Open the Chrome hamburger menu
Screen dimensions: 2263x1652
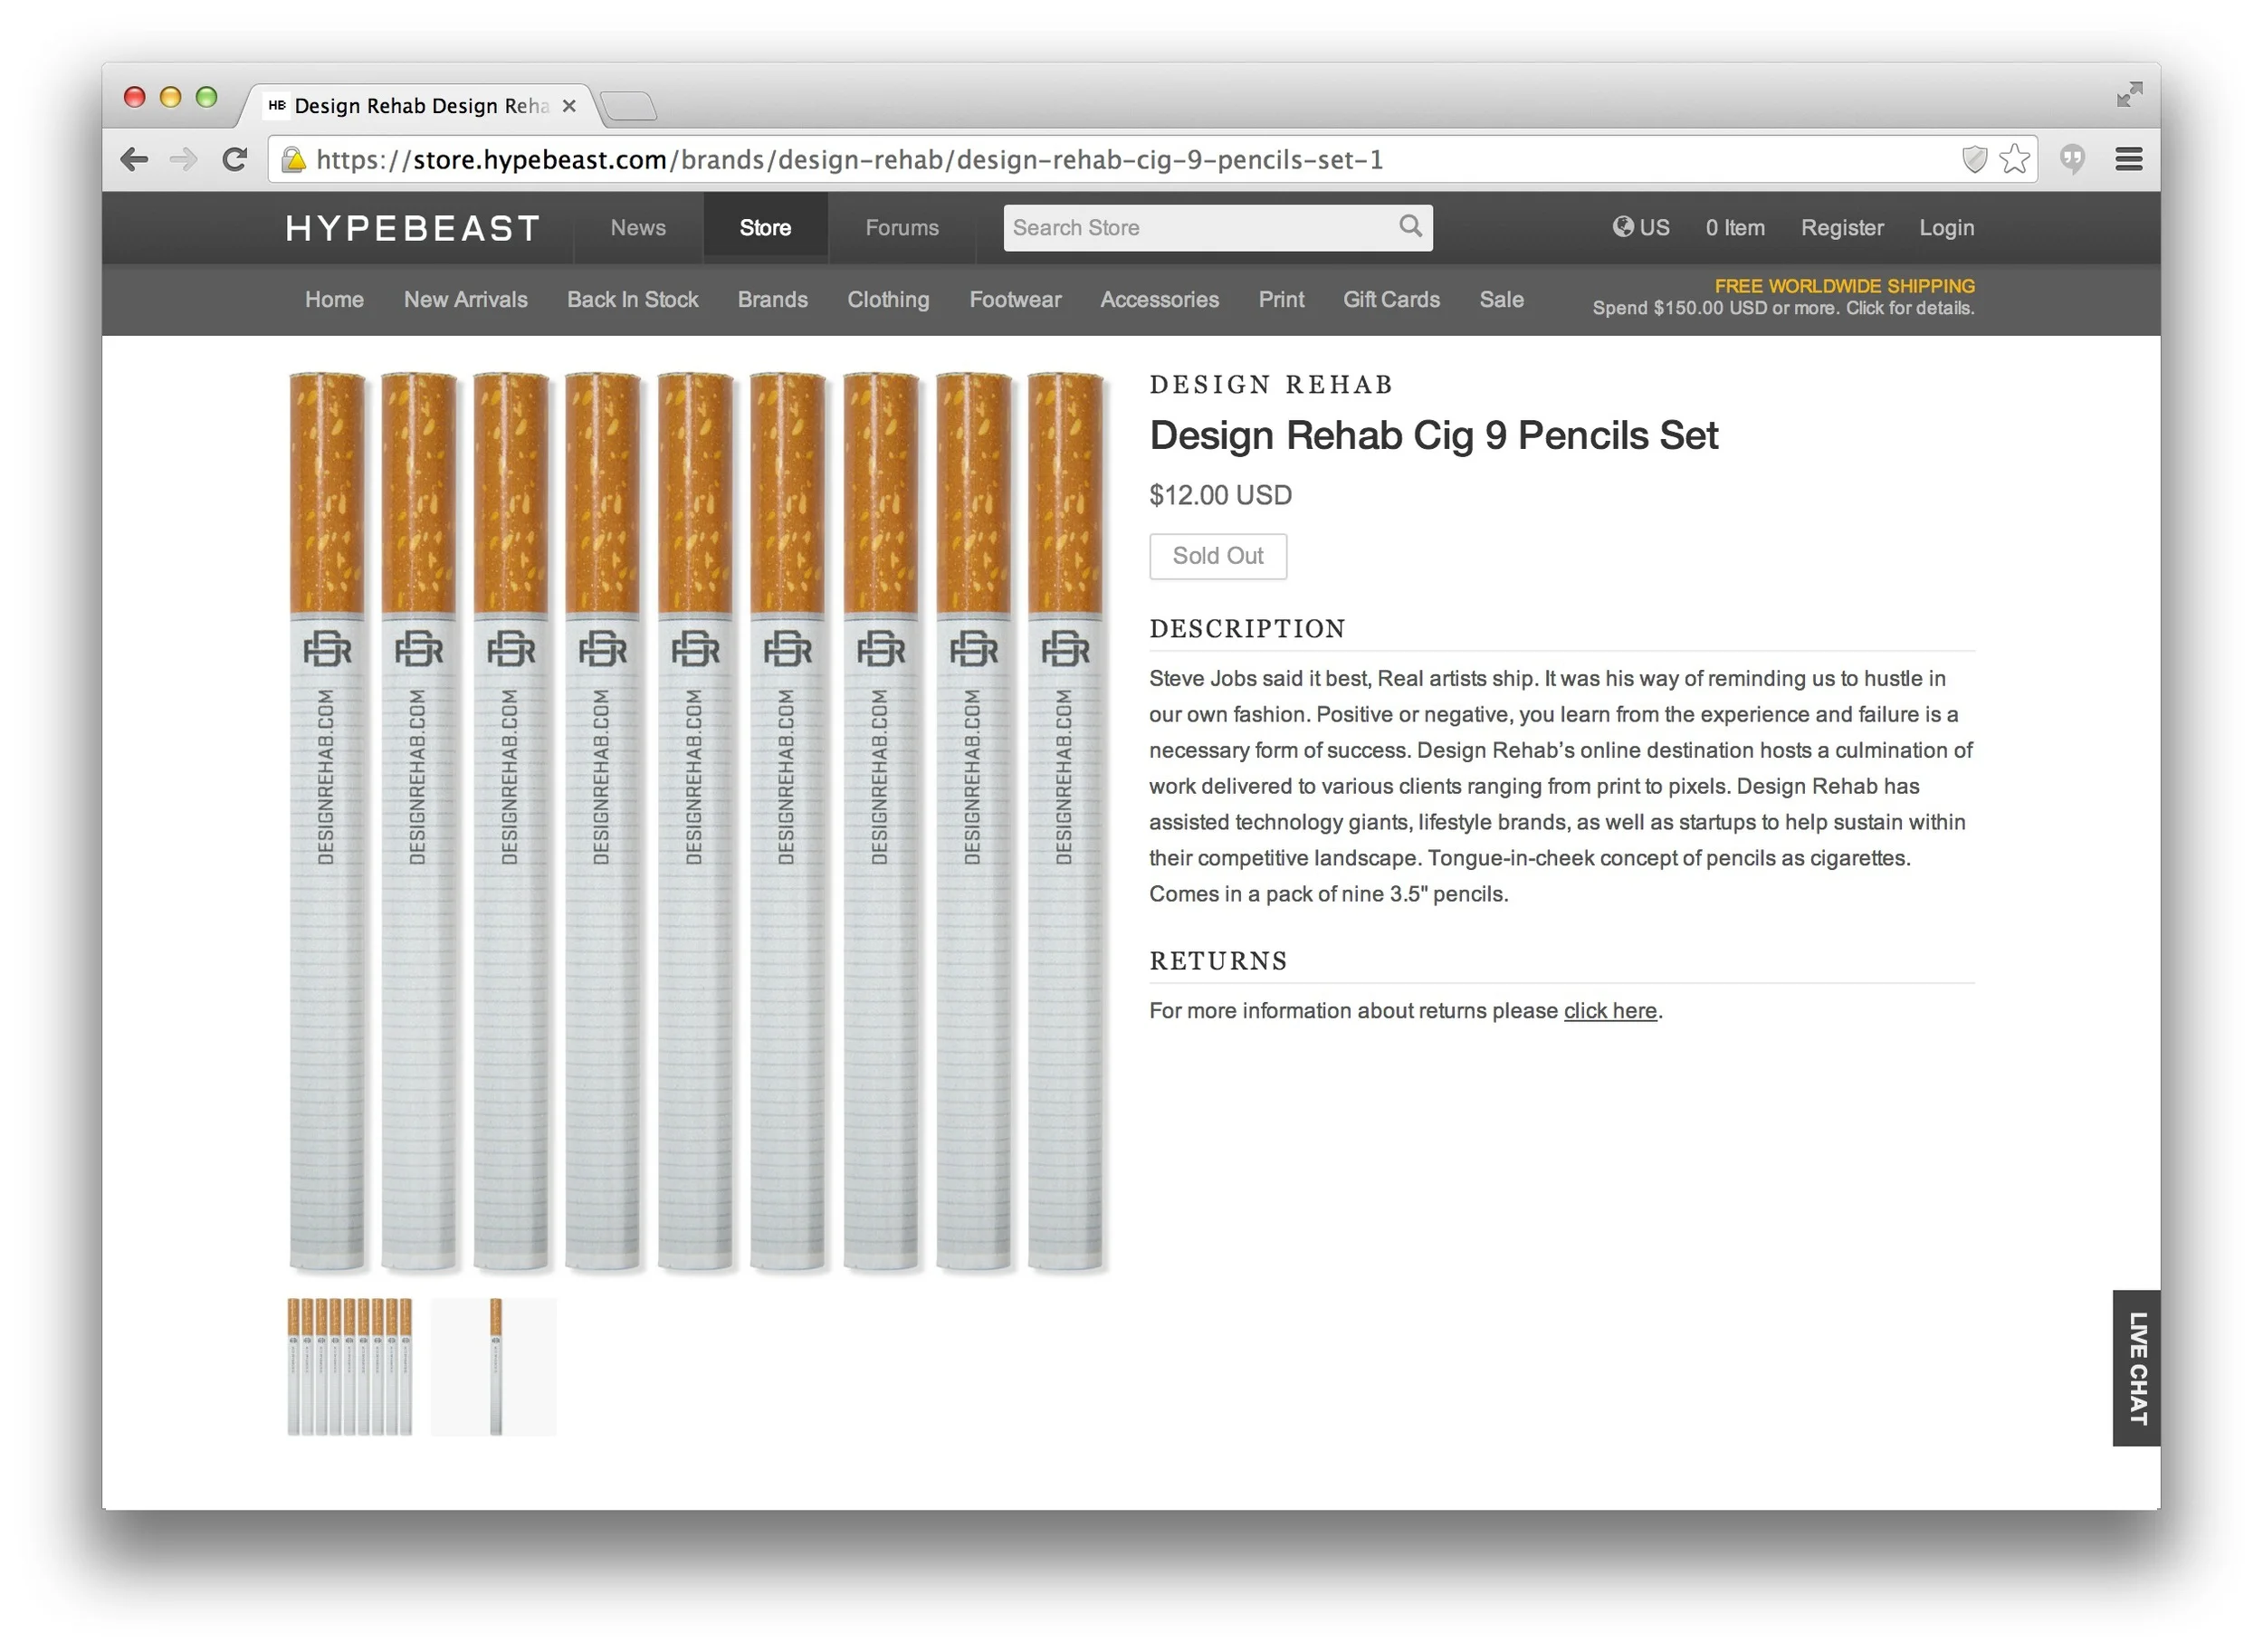pyautogui.click(x=2128, y=160)
